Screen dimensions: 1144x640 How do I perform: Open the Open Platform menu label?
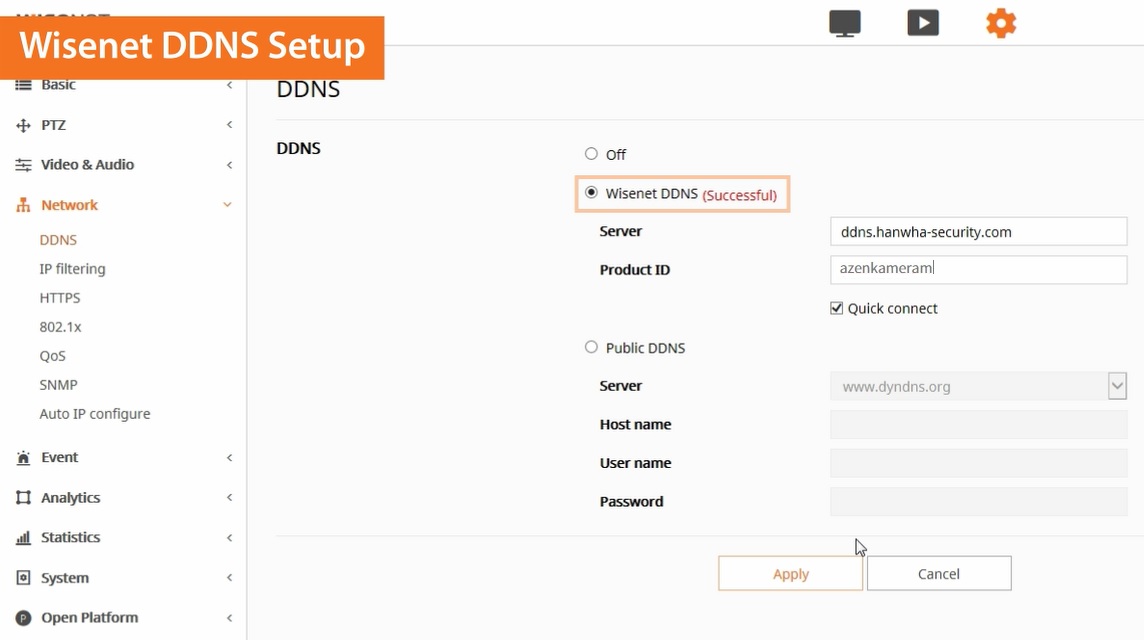[x=90, y=618]
